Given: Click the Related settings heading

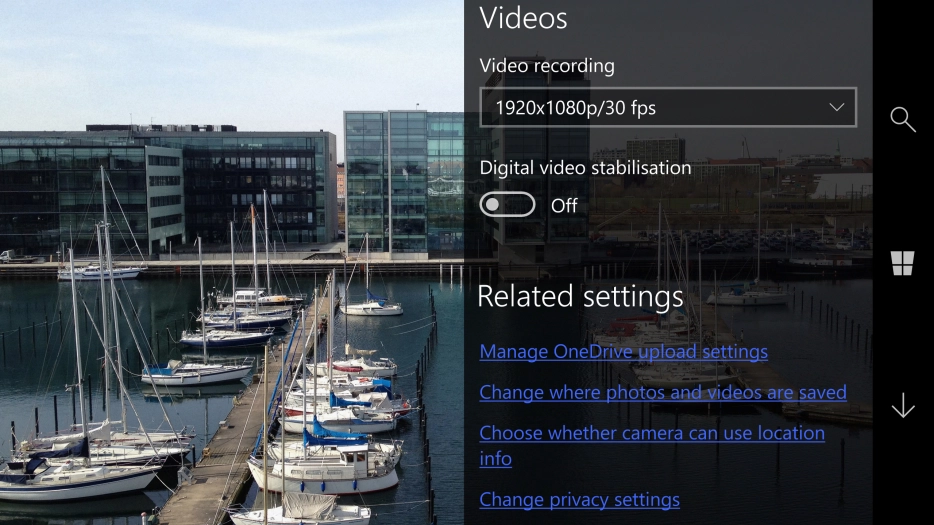Looking at the screenshot, I should click(580, 296).
